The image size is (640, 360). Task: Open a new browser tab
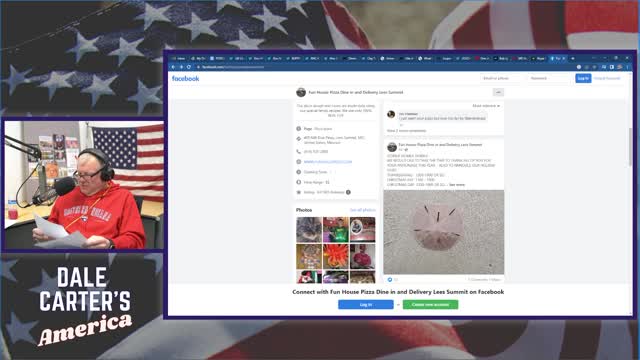[x=573, y=58]
